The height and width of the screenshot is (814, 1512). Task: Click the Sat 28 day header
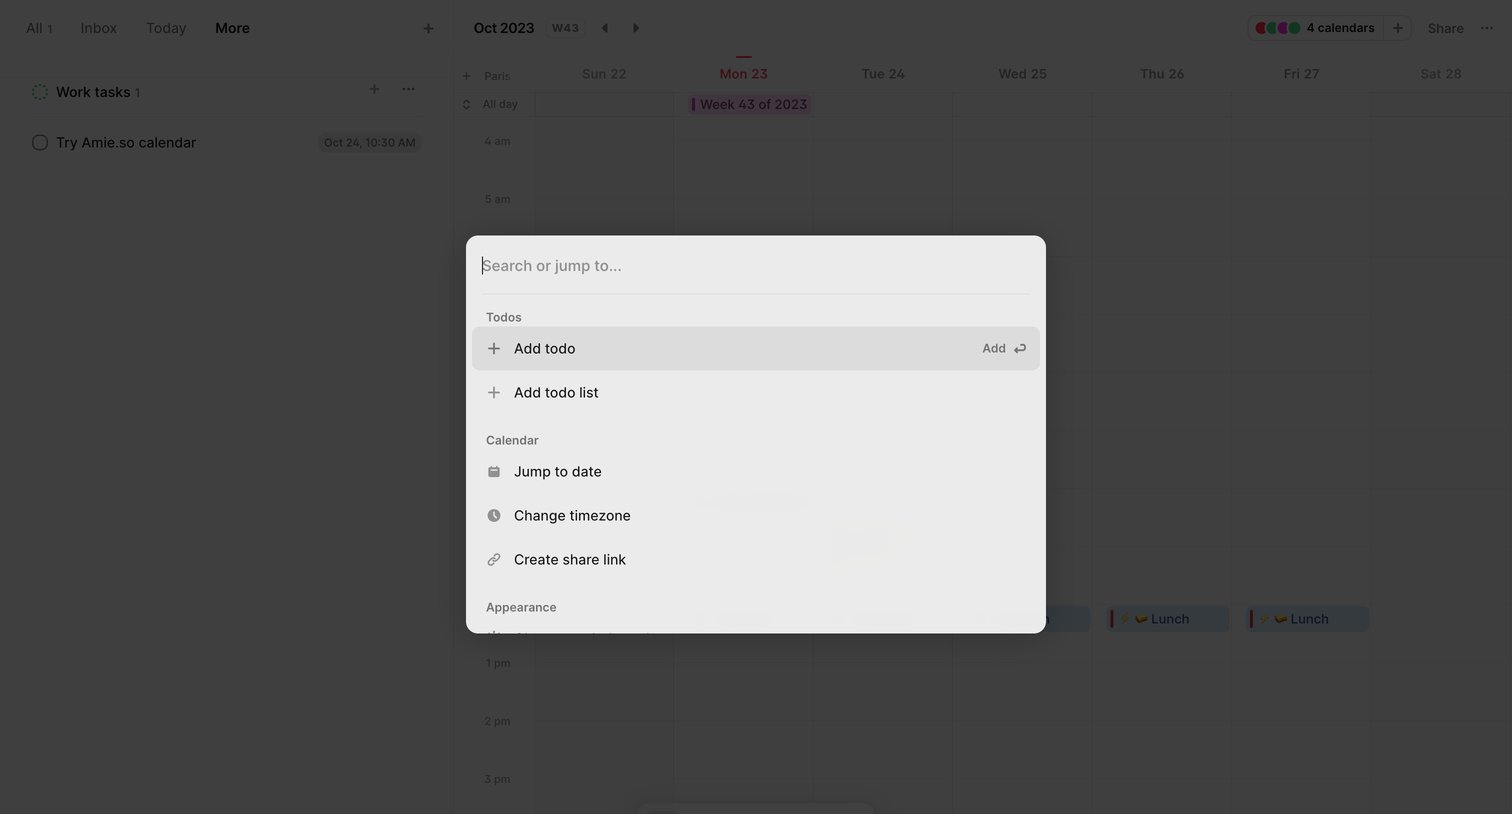tap(1441, 74)
